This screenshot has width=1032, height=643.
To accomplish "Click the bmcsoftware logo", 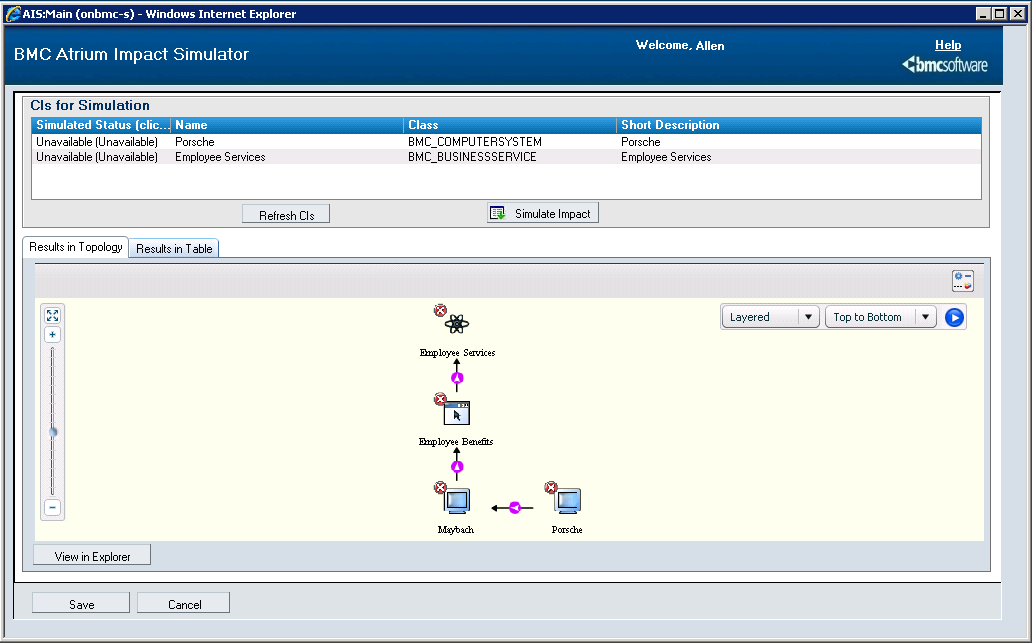I will 945,64.
